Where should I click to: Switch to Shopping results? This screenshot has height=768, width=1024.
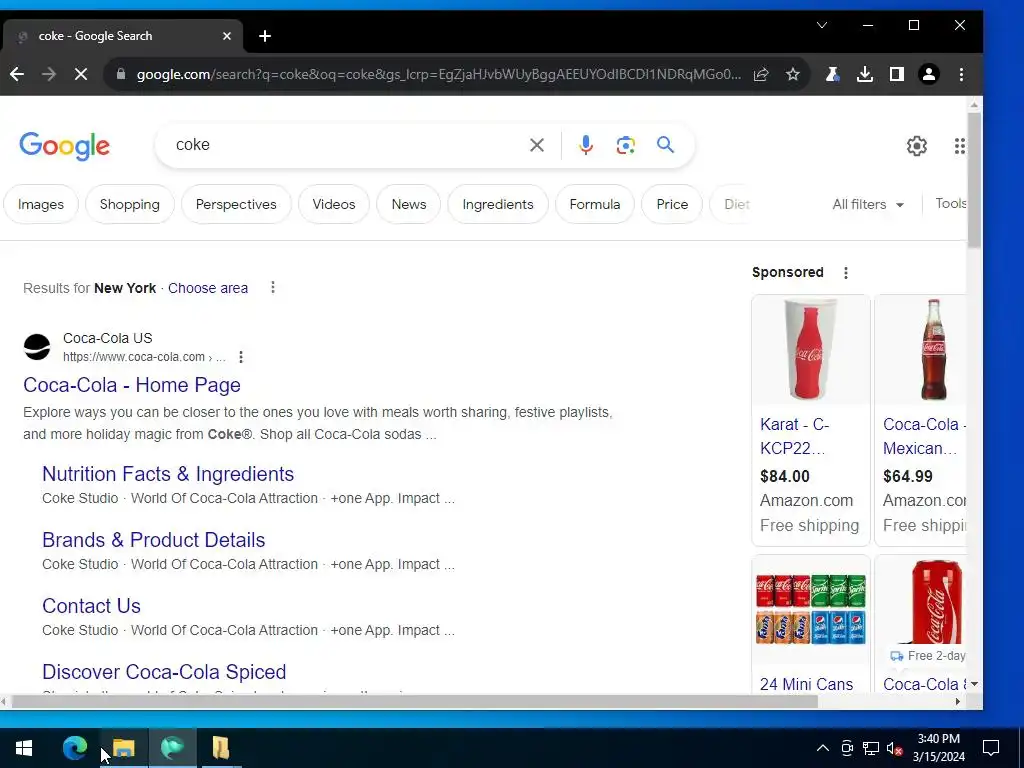pyautogui.click(x=129, y=204)
